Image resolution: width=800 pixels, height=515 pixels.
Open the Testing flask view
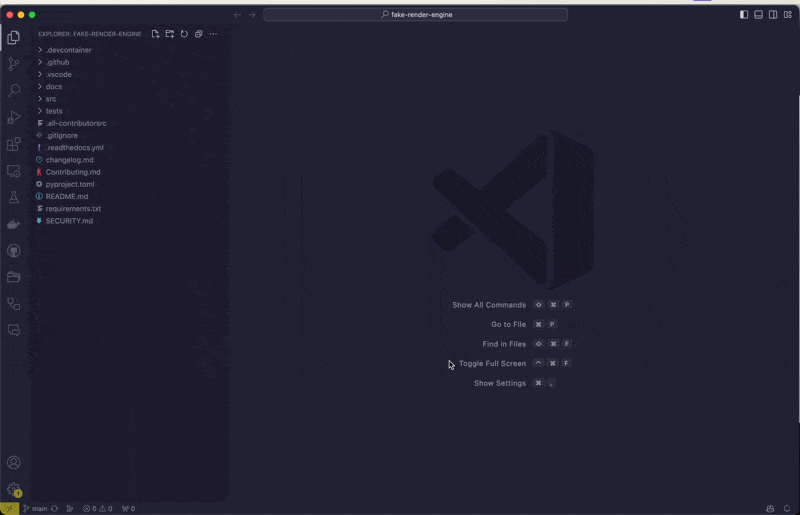pos(14,198)
